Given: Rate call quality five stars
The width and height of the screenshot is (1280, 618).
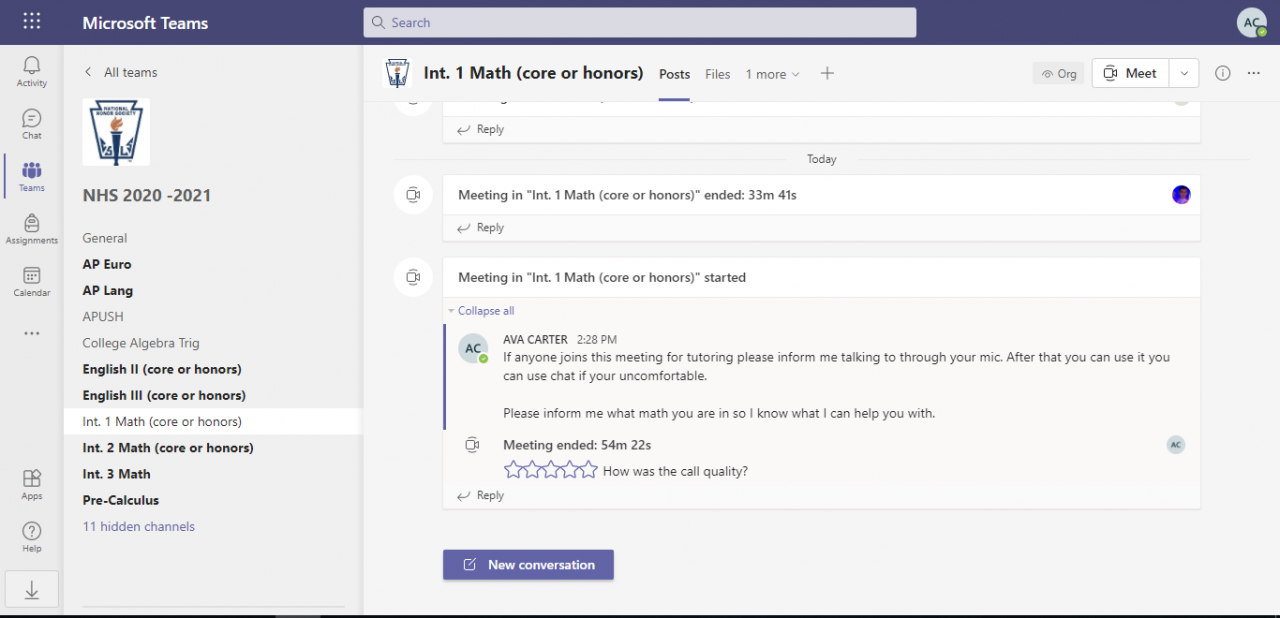Looking at the screenshot, I should point(589,470).
